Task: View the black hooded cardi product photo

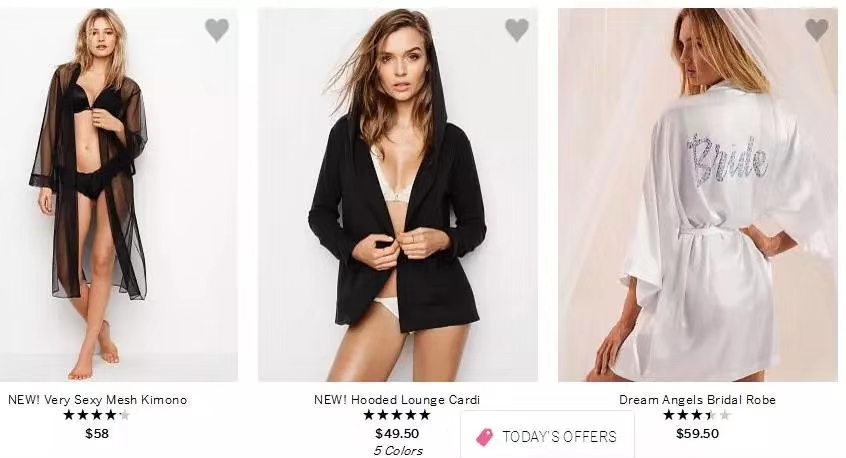Action: click(397, 195)
